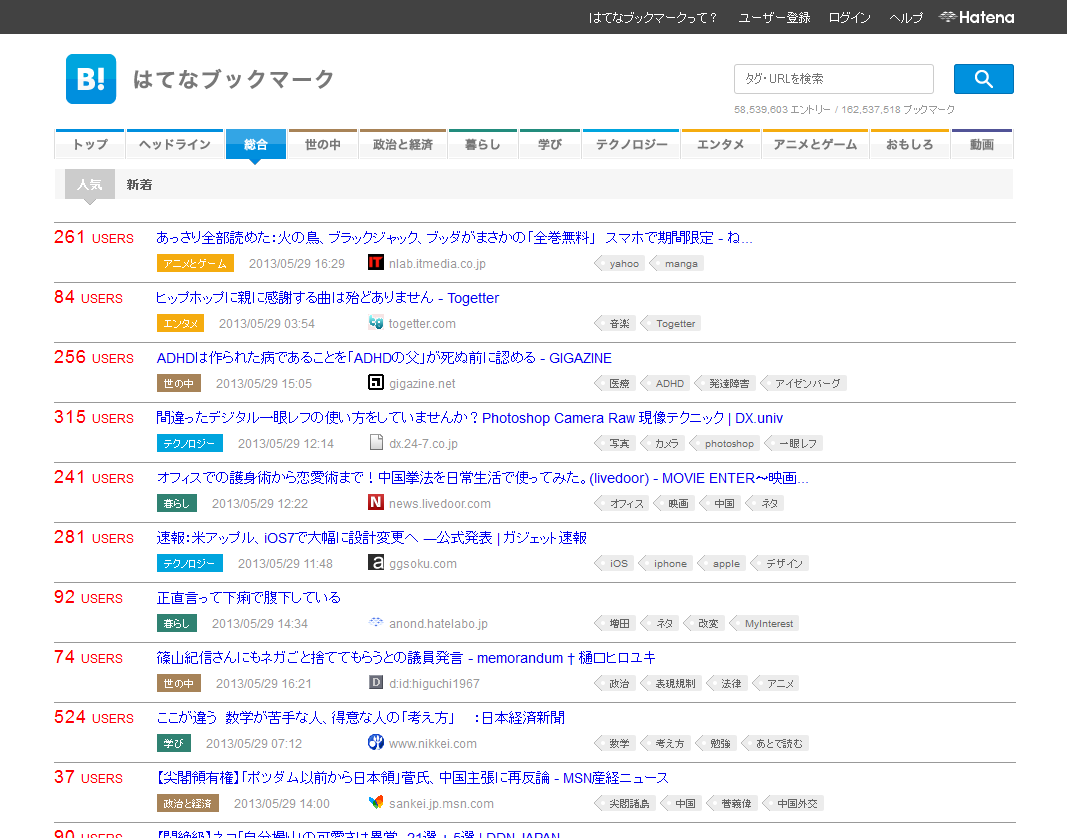Click the 一眼レフ tag
This screenshot has height=838, width=1067.
point(793,443)
